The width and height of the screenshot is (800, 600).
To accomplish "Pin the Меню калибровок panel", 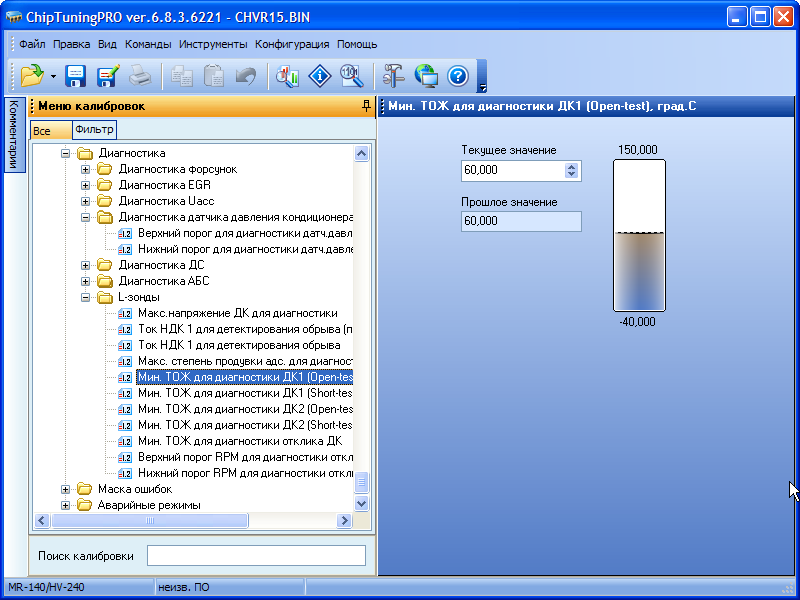I will [366, 106].
